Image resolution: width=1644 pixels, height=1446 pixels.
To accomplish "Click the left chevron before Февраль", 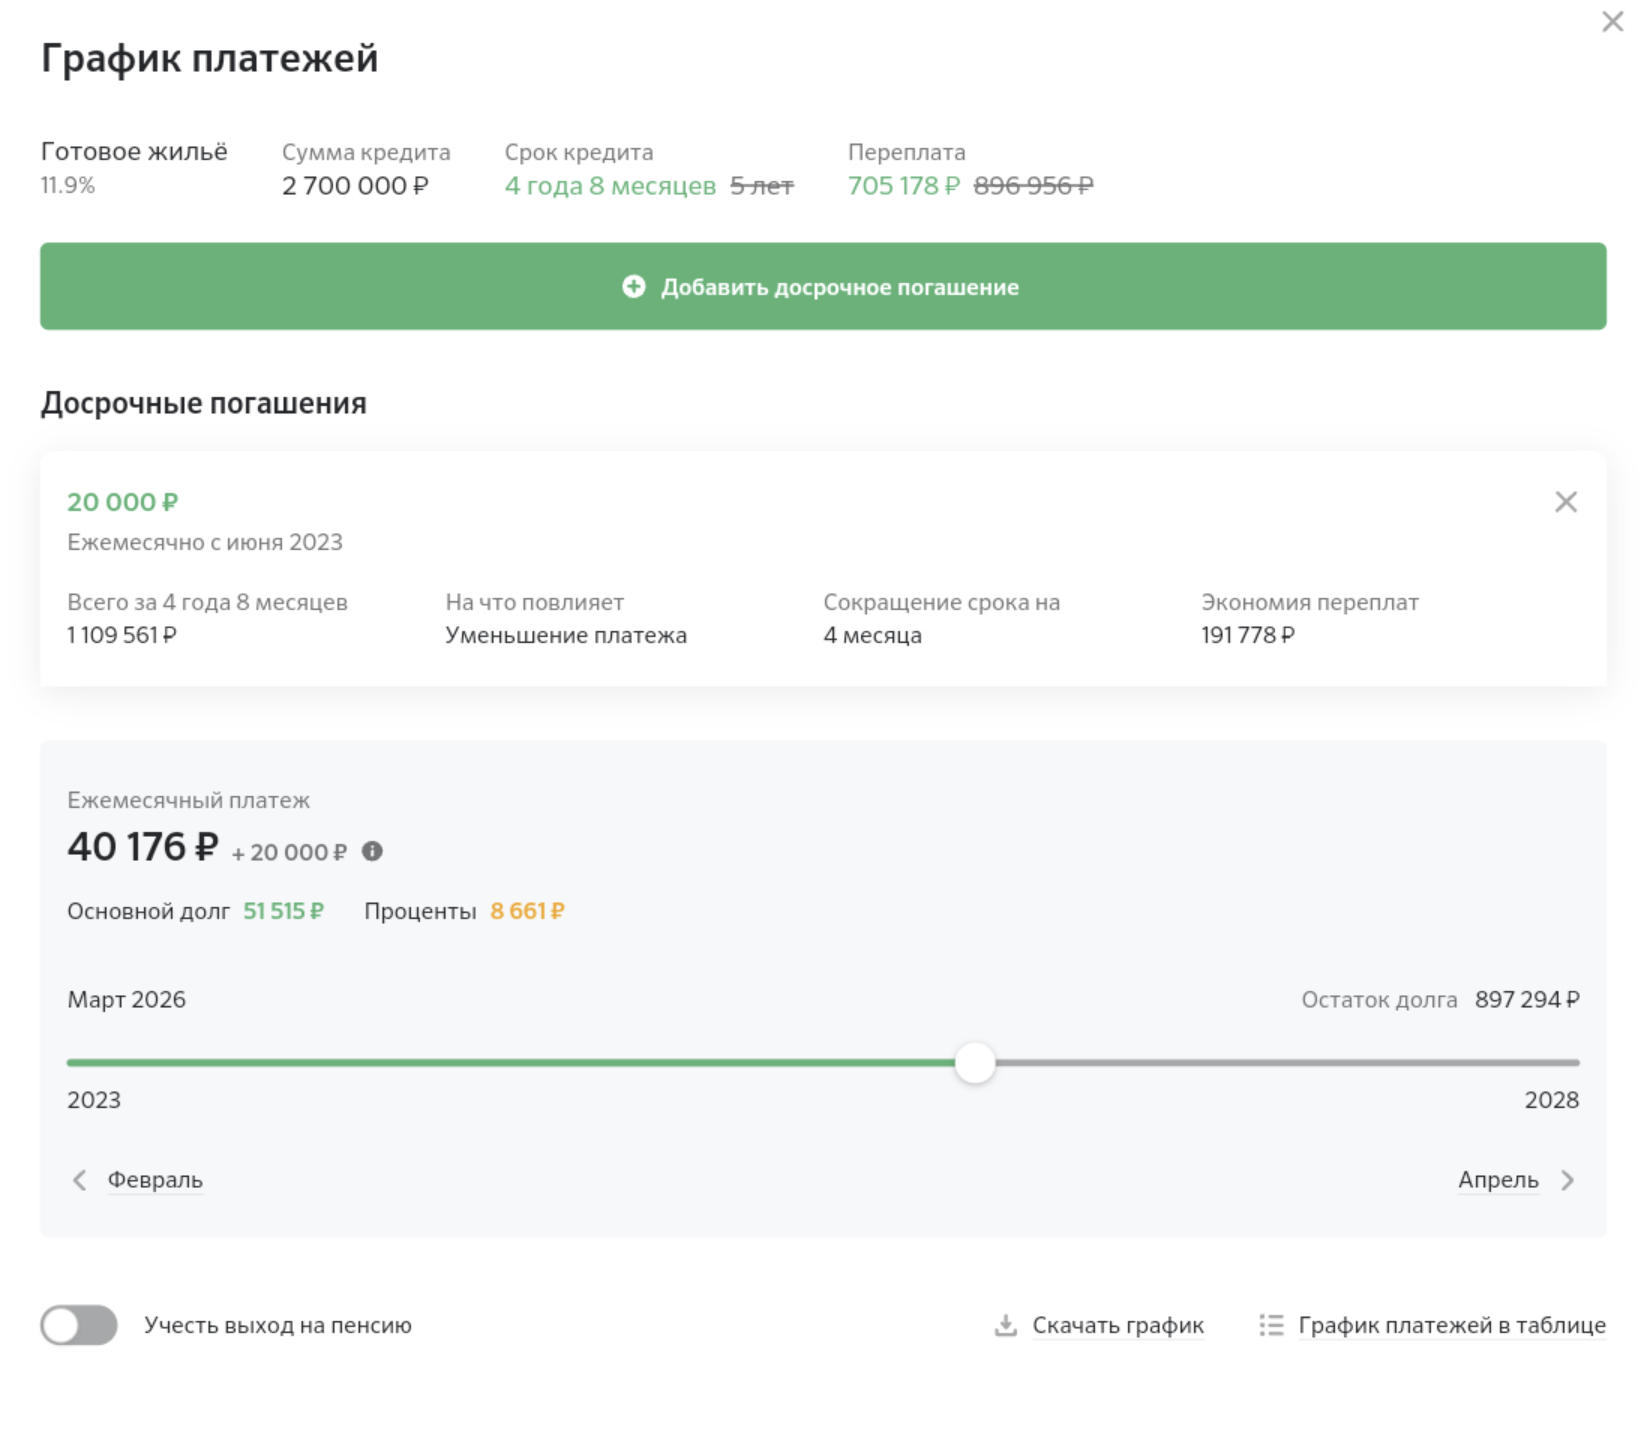I will point(80,1180).
